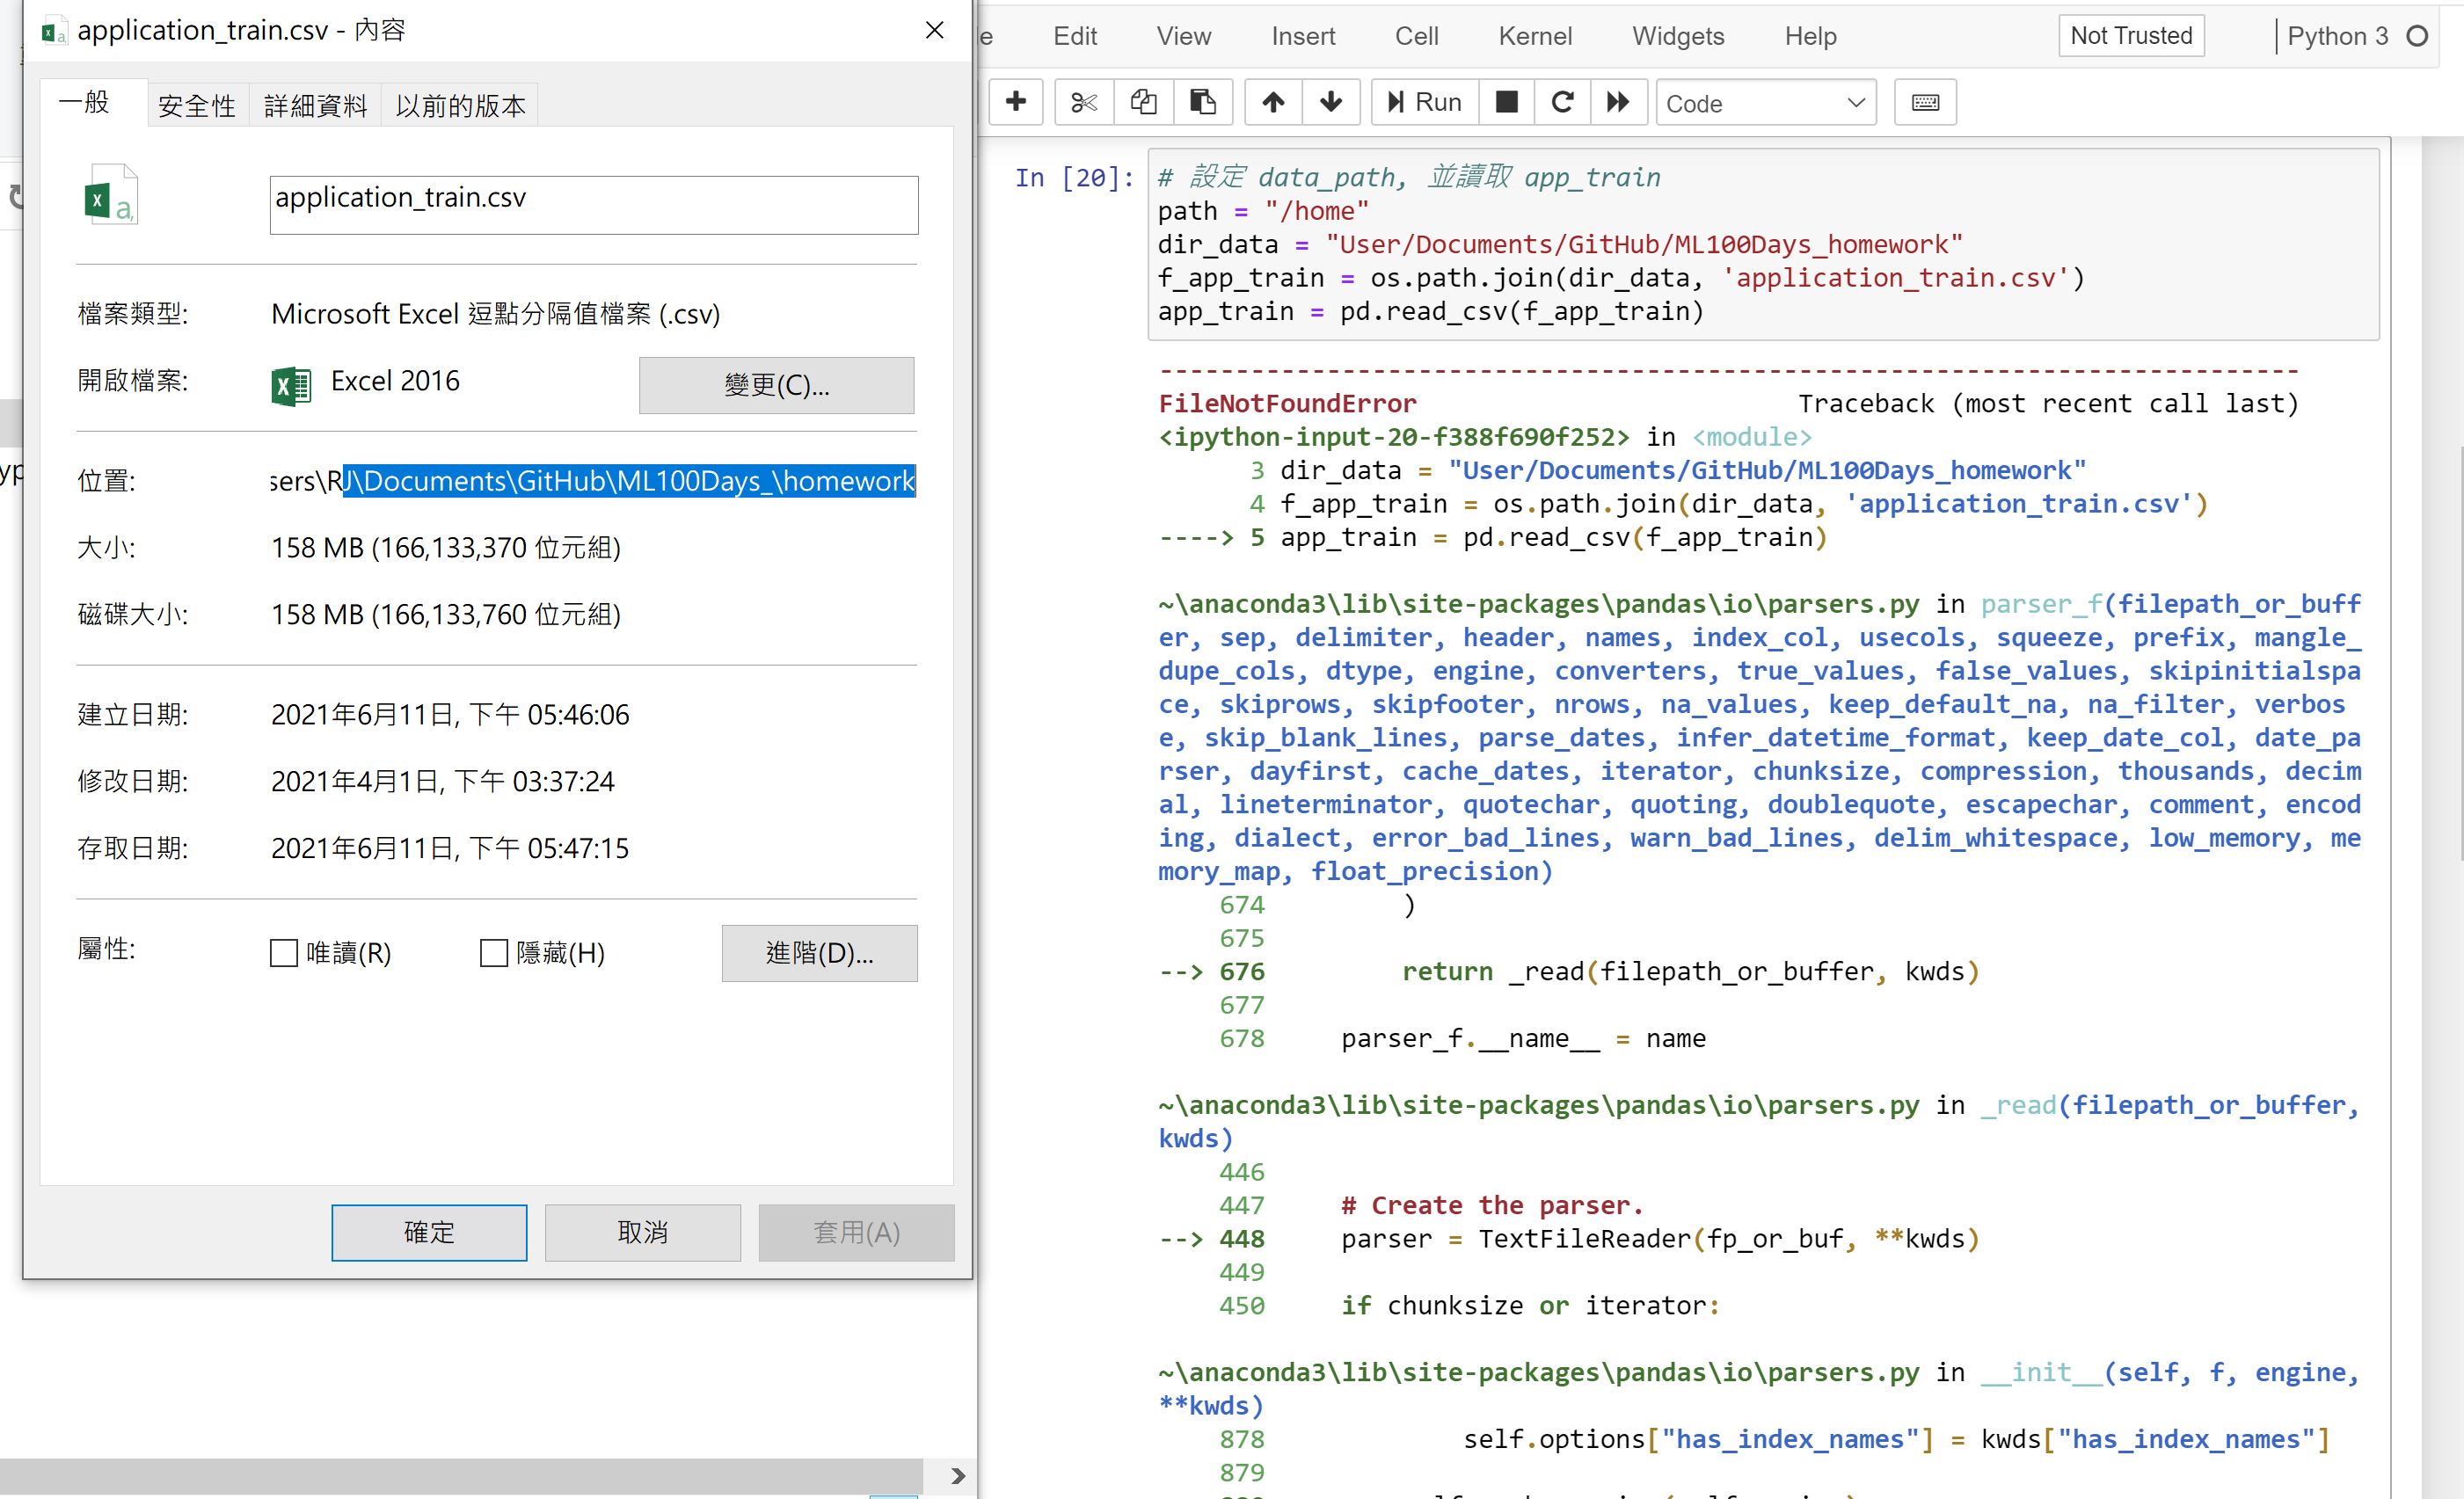
Task: Open the Cell menu in Jupyter
Action: (x=1416, y=37)
